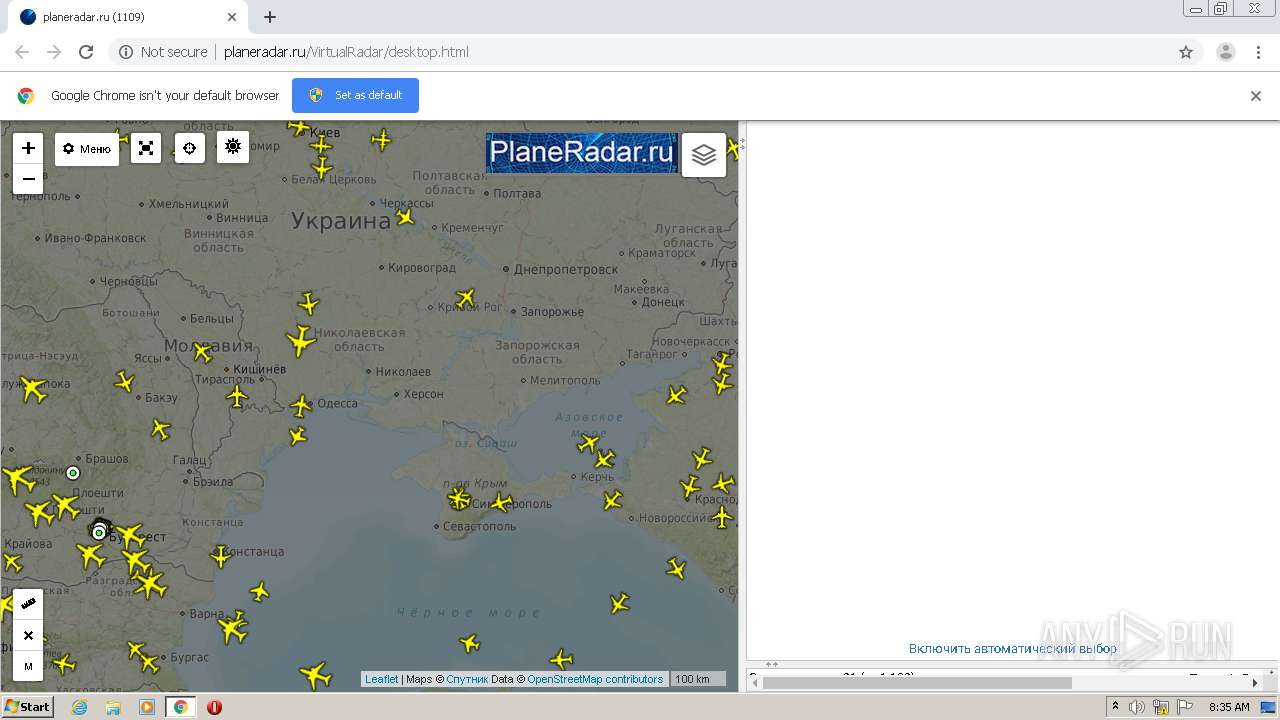Viewport: 1280px width, 720px height.
Task: Select aircraft left of Бургас label
Action: point(150,662)
